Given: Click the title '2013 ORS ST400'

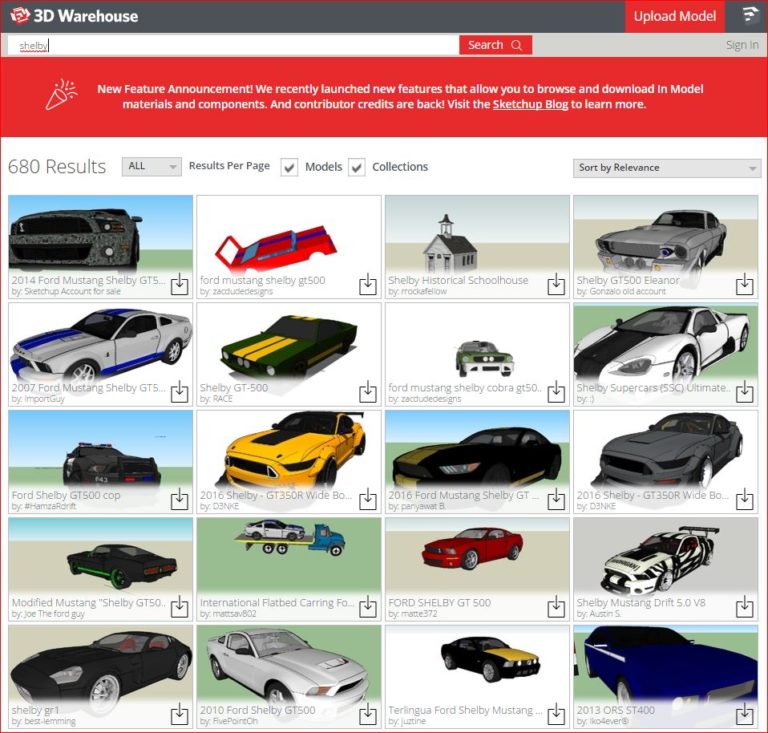Looking at the screenshot, I should click(615, 710).
